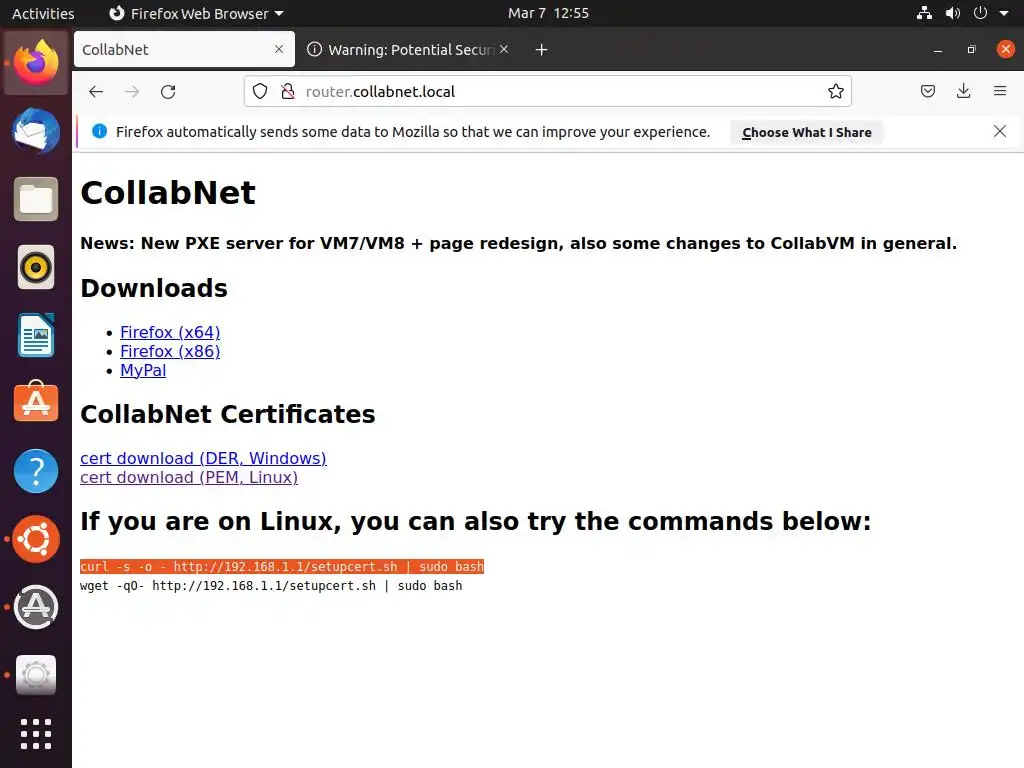
Task: Click the network status icon in top bar
Action: [924, 13]
